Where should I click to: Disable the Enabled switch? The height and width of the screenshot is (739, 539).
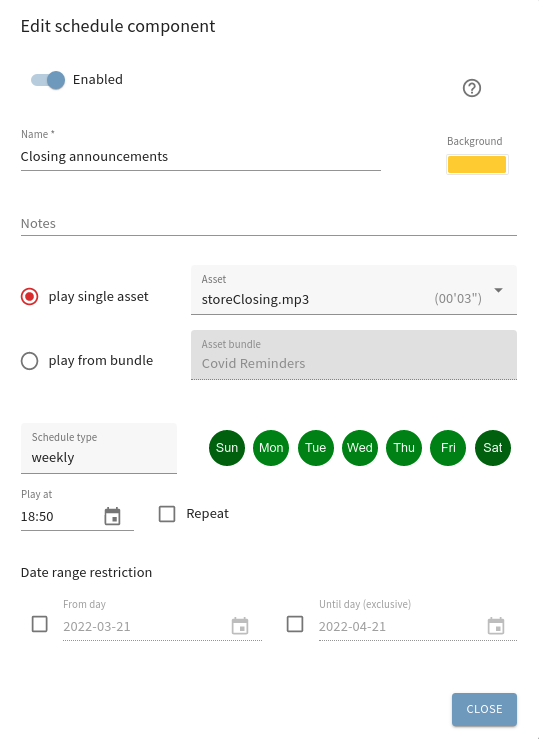(x=48, y=80)
